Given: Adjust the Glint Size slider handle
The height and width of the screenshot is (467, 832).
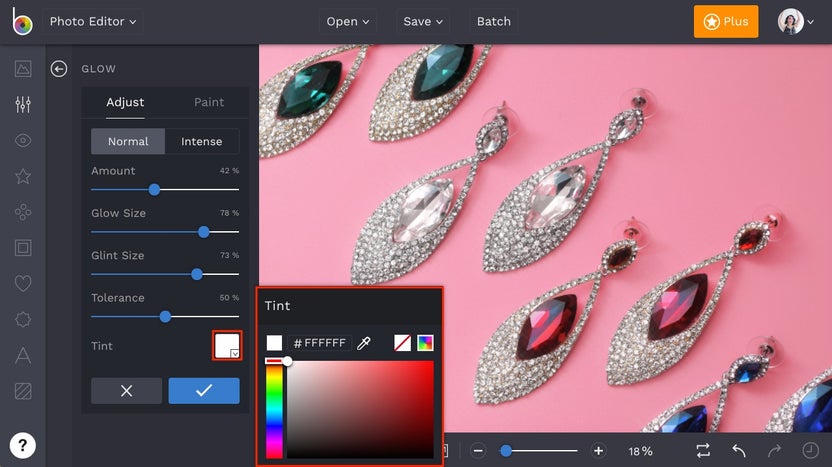Looking at the screenshot, I should [197, 274].
